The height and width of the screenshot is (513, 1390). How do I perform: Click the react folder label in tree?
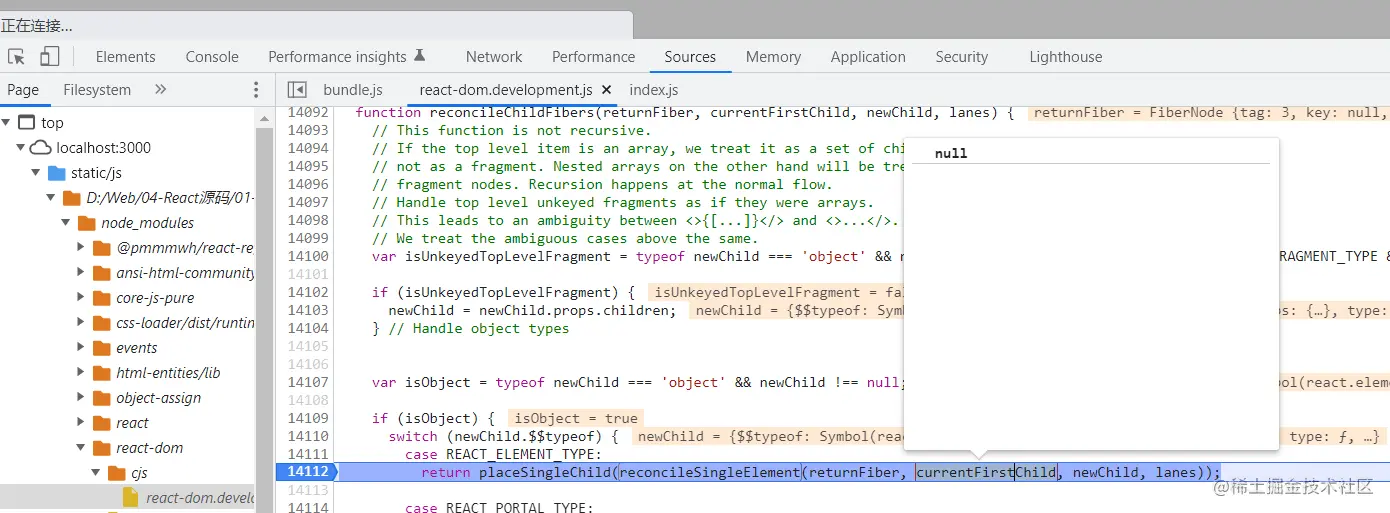[132, 423]
